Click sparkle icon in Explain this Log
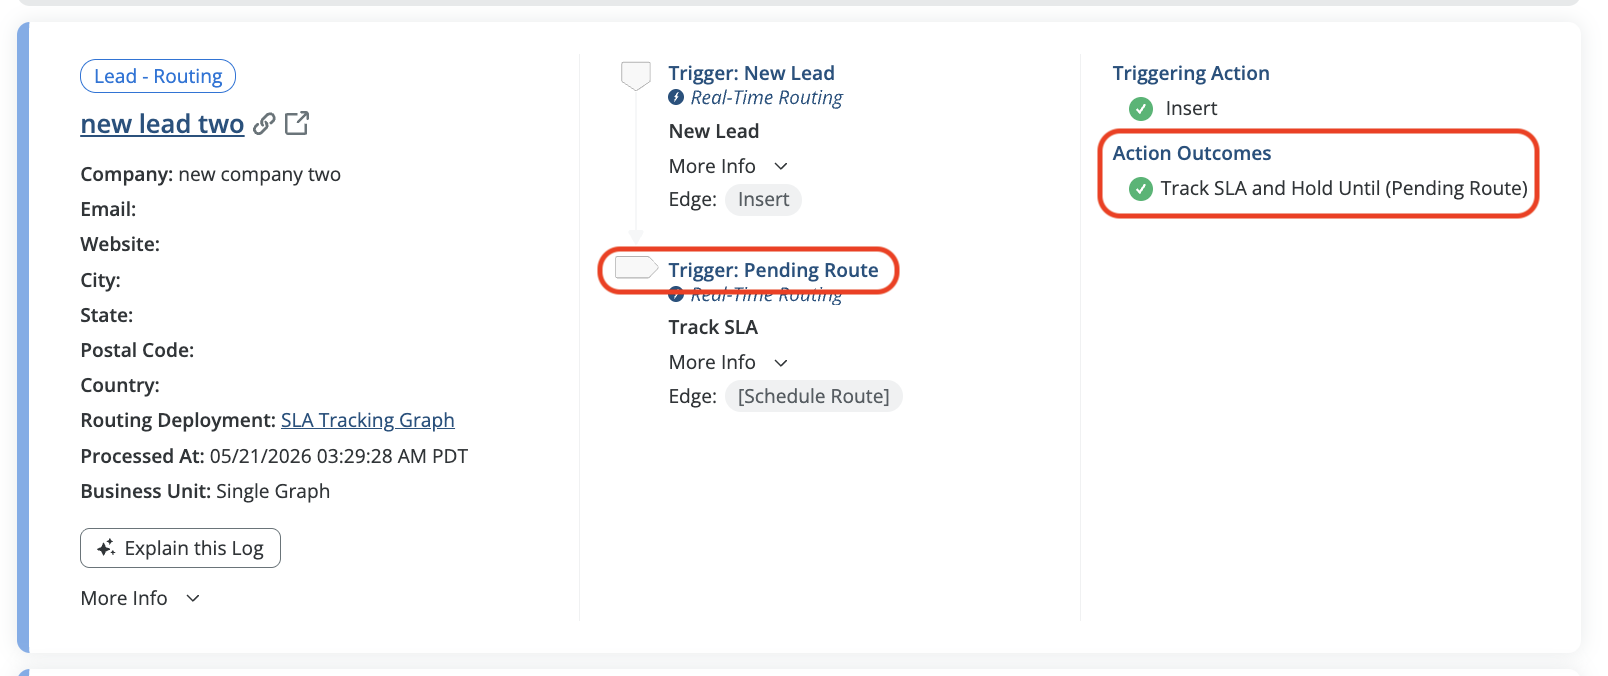Viewport: 1608px width, 676px height. coord(106,548)
